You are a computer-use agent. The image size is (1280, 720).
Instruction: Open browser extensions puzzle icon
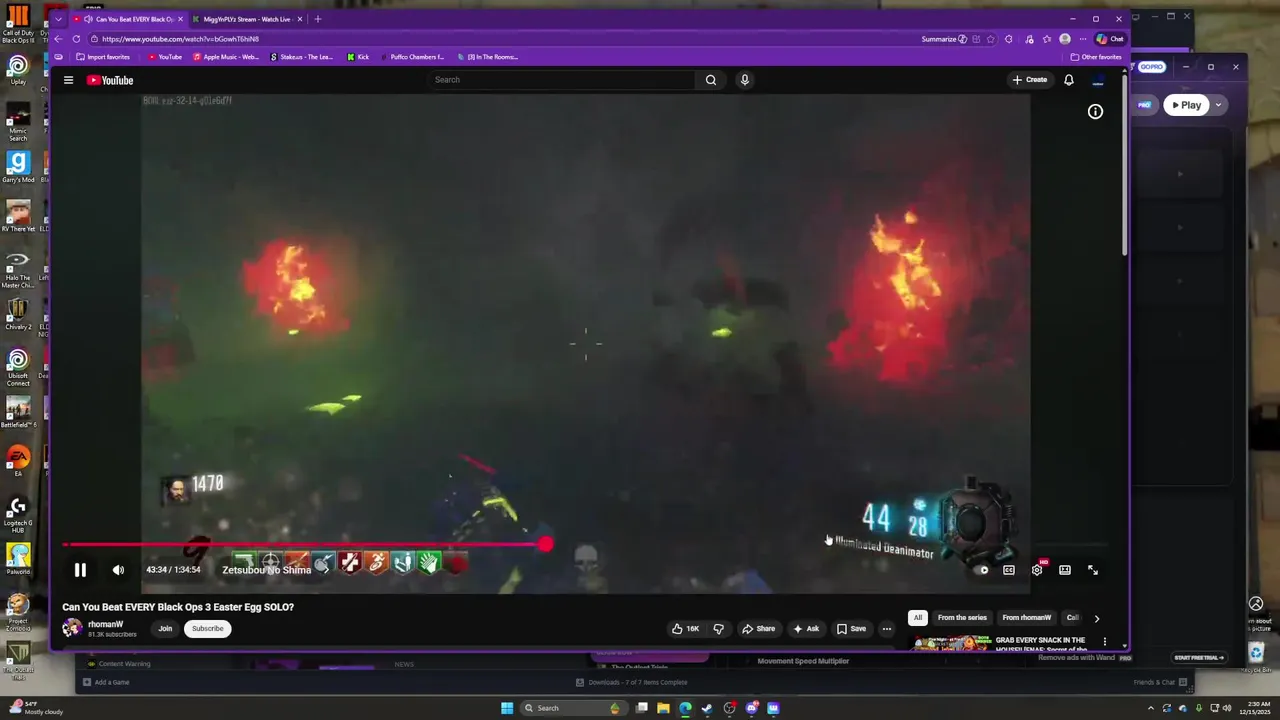(1009, 39)
